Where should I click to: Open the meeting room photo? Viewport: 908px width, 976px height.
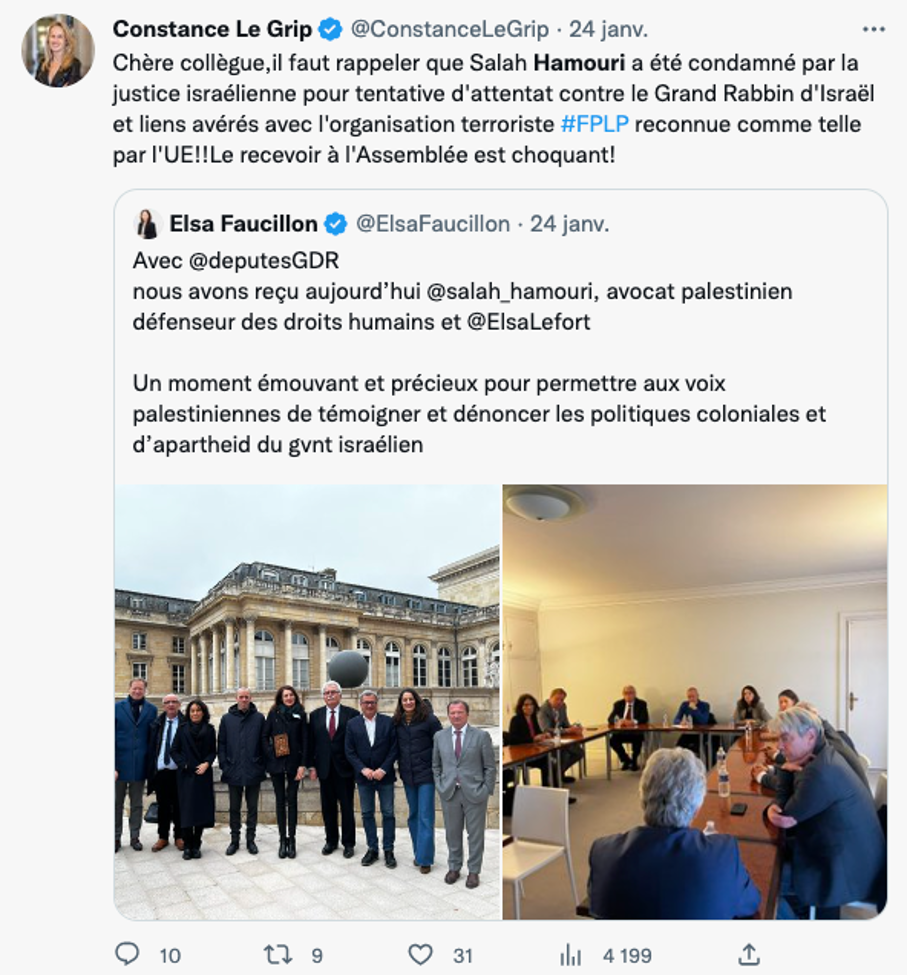click(x=695, y=702)
